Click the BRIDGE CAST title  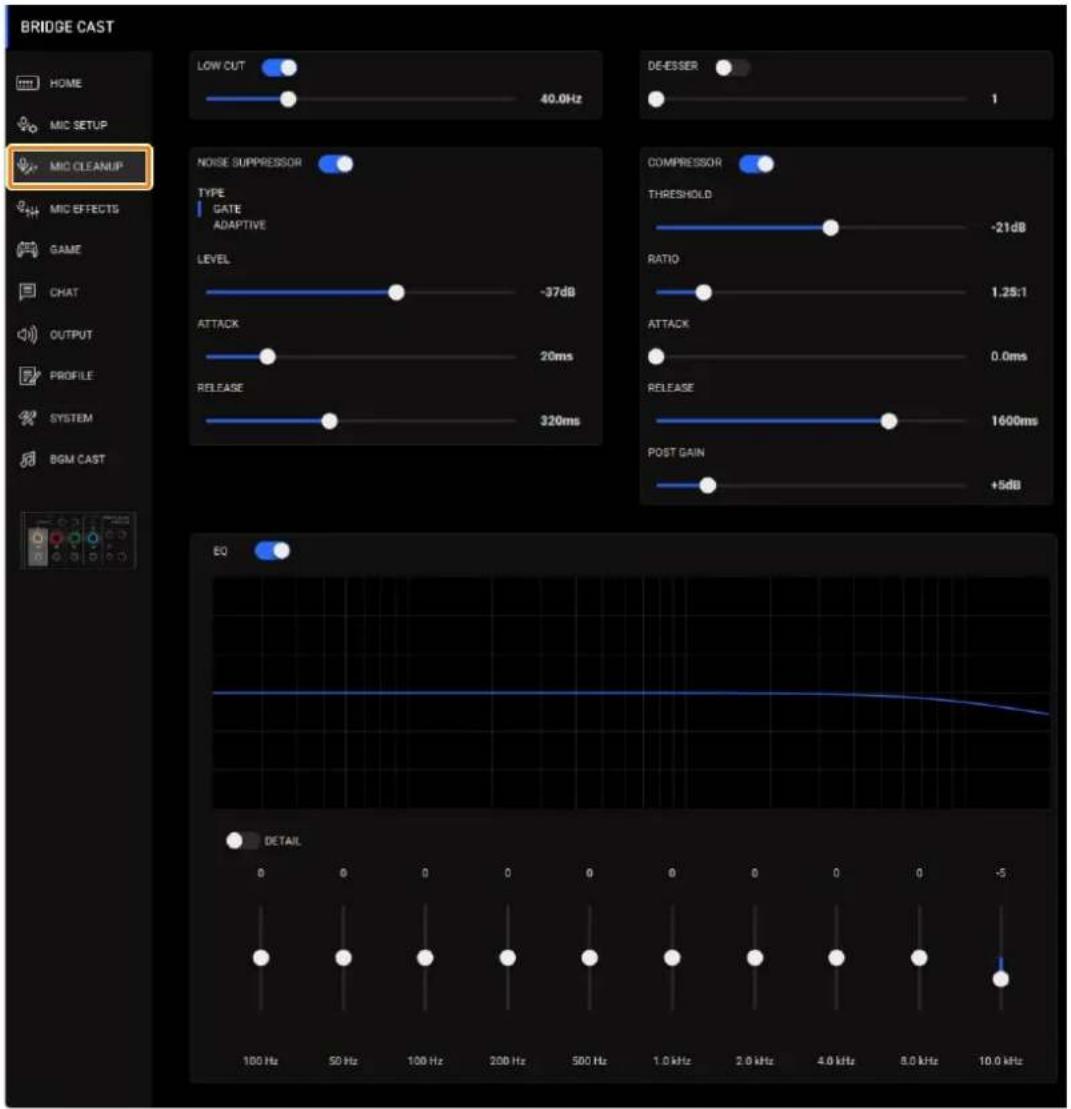point(67,27)
